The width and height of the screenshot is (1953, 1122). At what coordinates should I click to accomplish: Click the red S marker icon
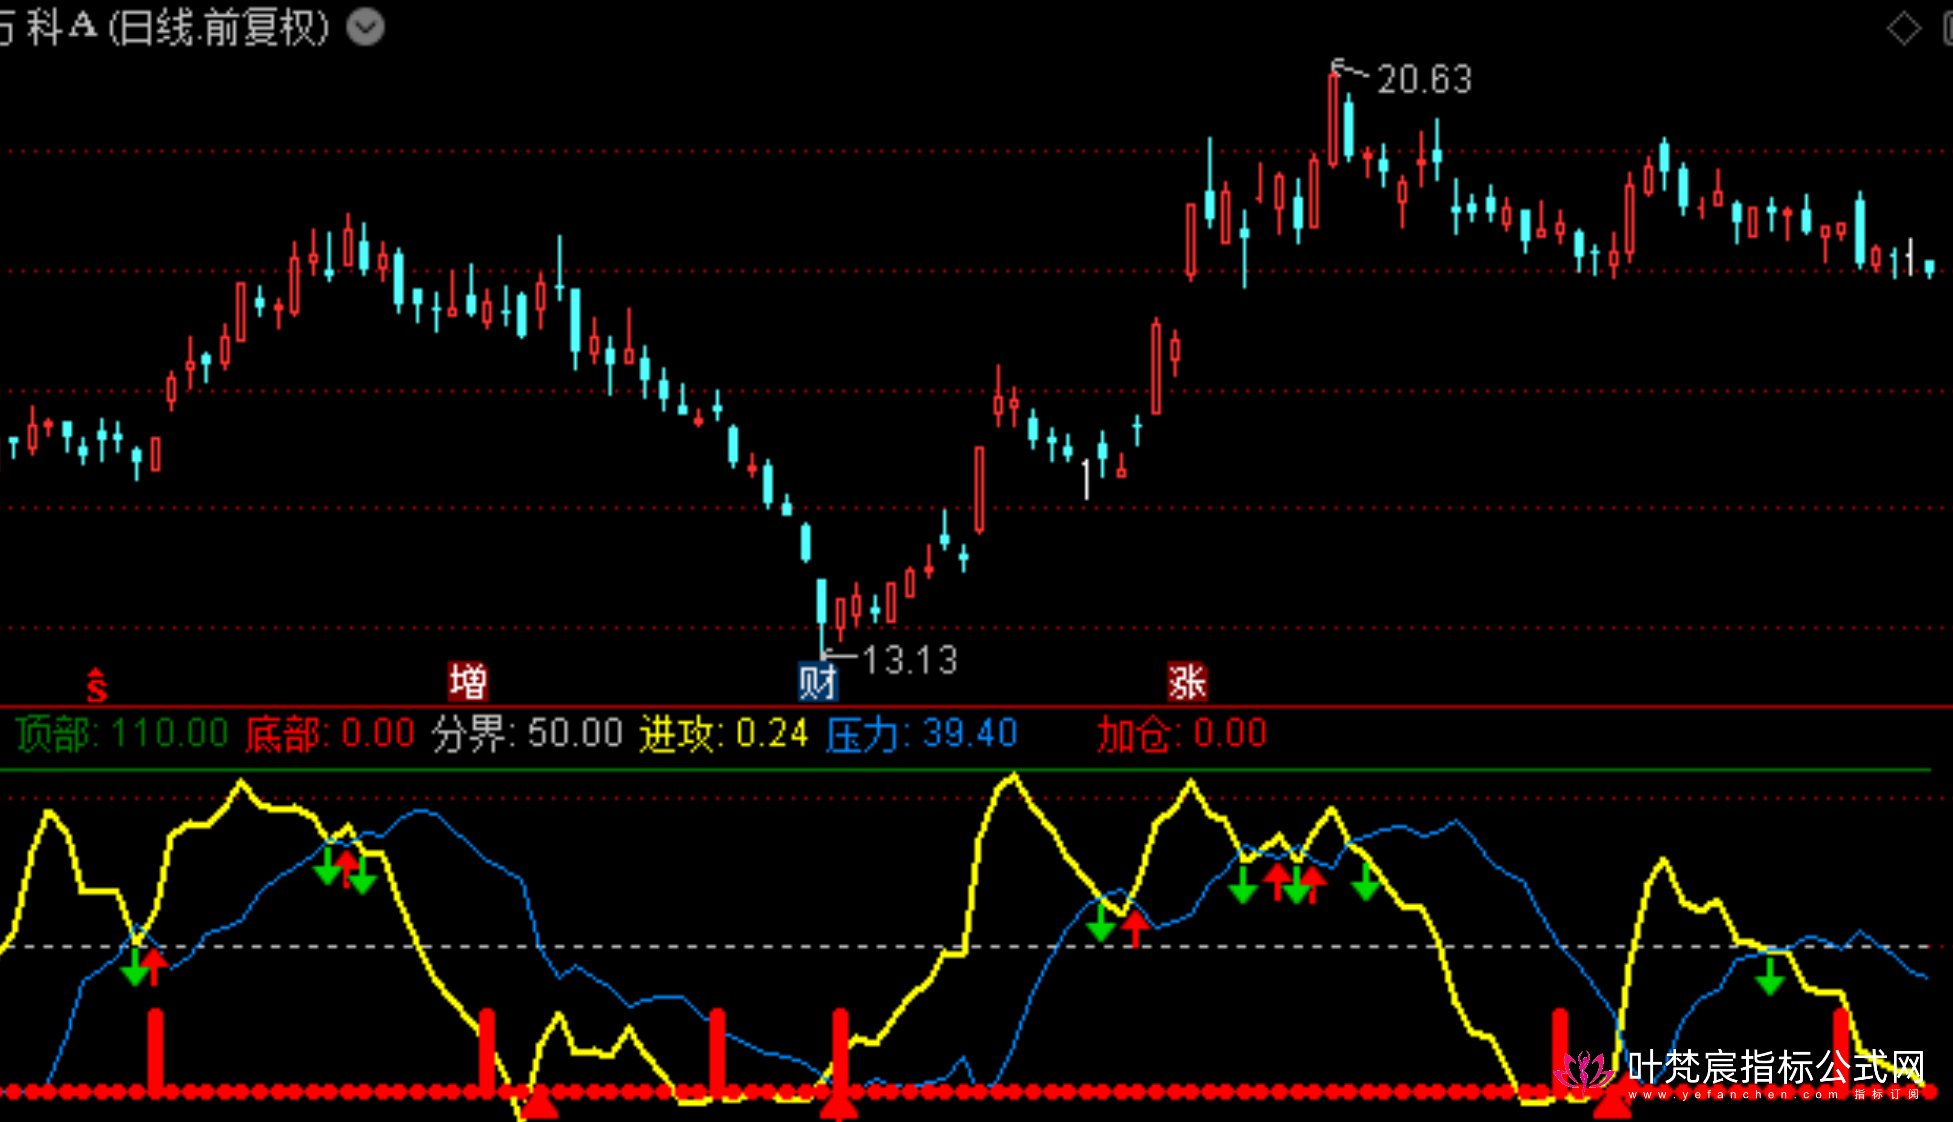pyautogui.click(x=96, y=685)
